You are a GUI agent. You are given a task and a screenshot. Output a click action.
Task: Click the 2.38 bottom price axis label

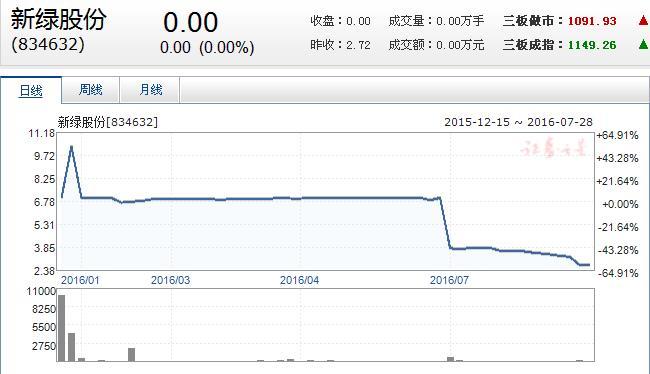pos(44,271)
